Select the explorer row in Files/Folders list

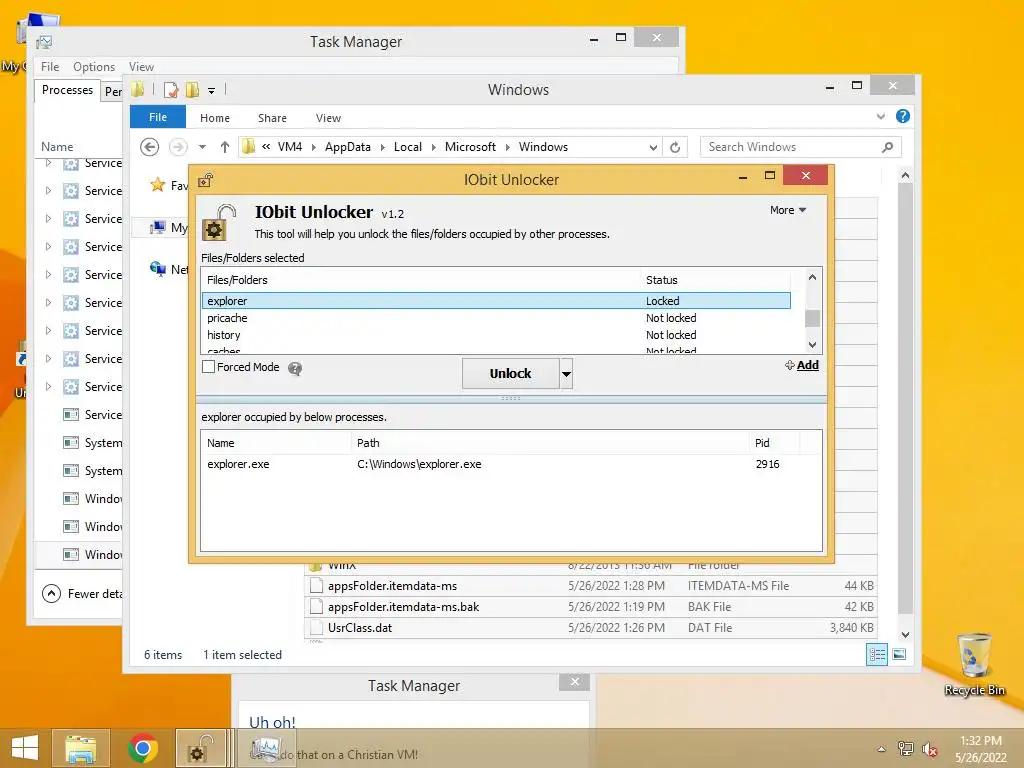tap(496, 301)
